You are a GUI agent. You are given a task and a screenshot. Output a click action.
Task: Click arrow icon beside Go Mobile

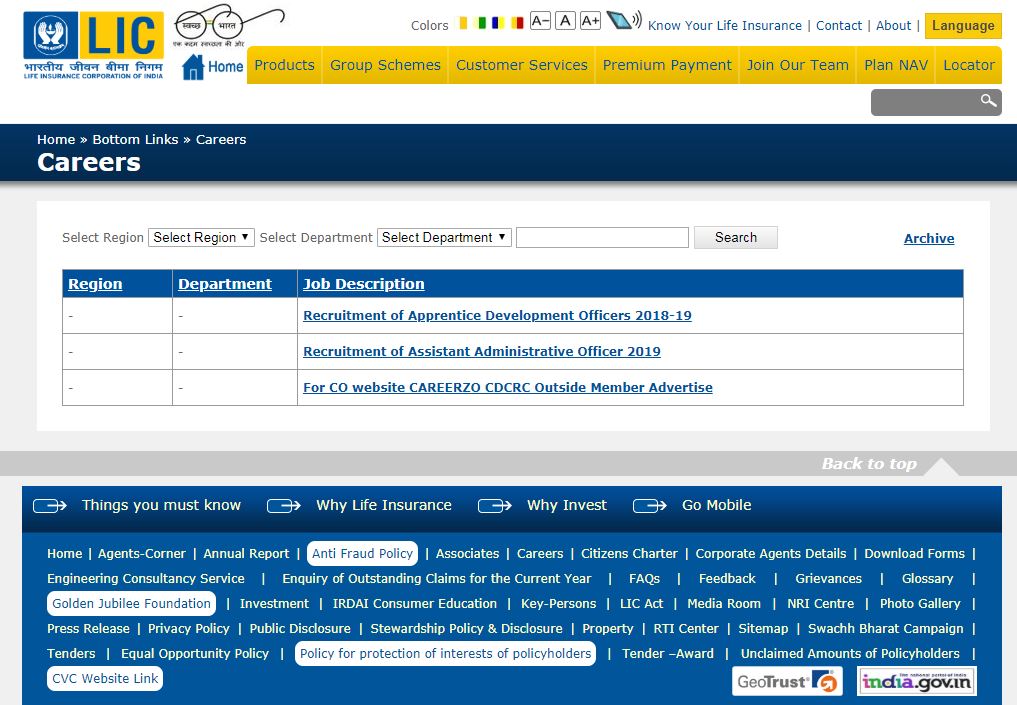(x=650, y=506)
